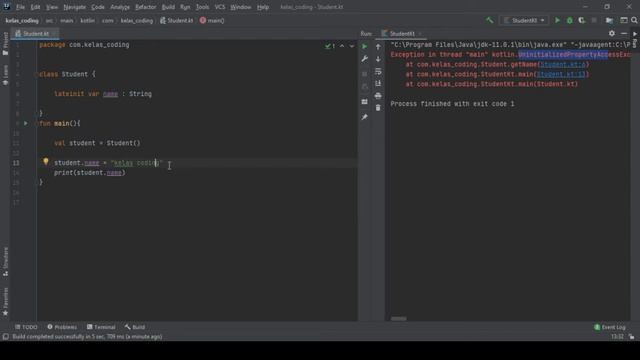The width and height of the screenshot is (640, 360).
Task: Collapse the class Student fold marker
Action: pyautogui.click(x=37, y=74)
